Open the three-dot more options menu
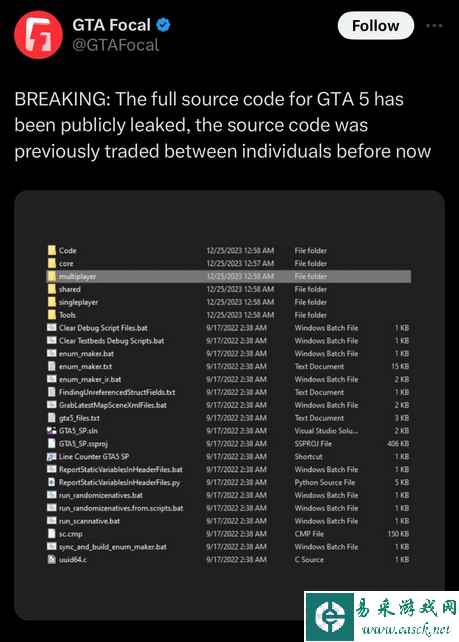 click(x=434, y=26)
